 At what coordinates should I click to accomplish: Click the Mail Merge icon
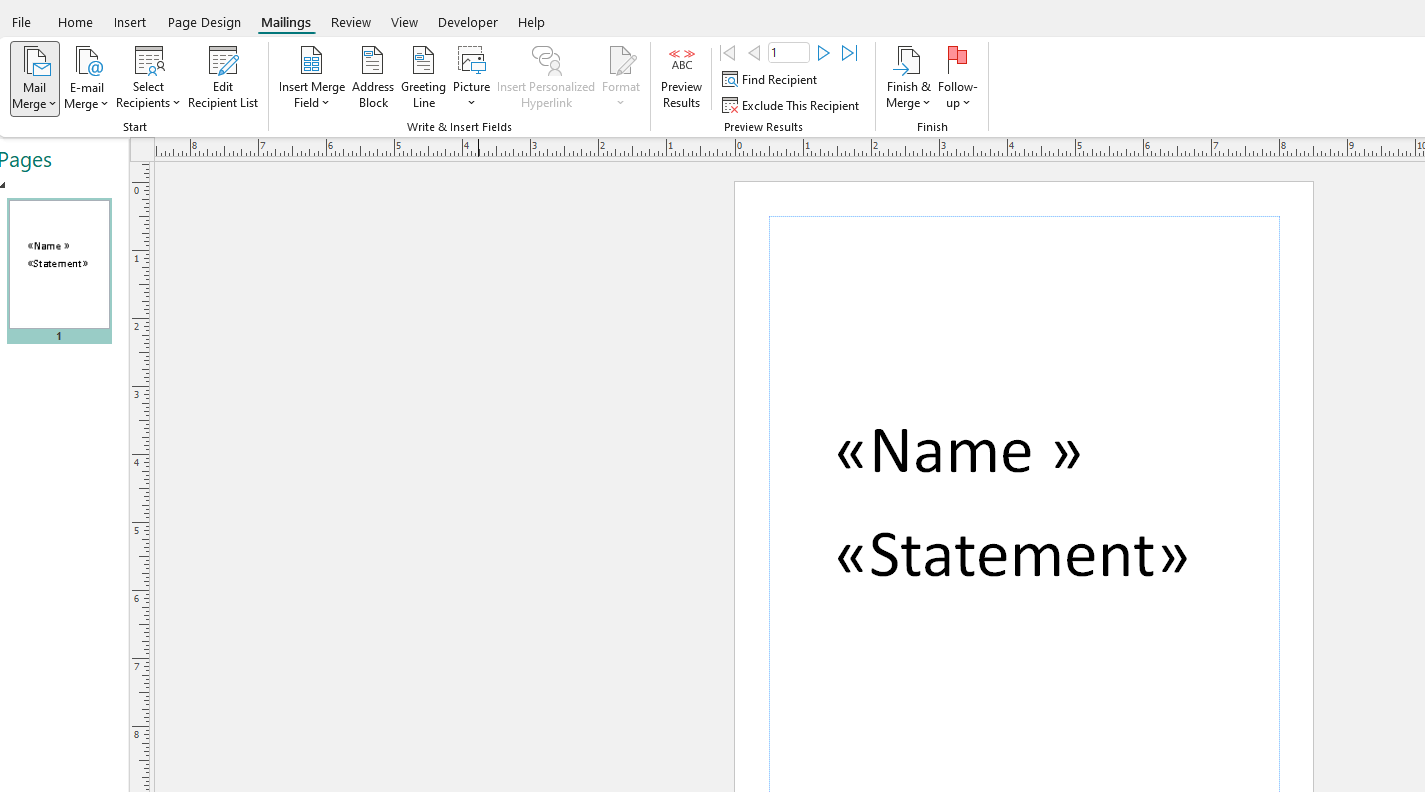coord(35,62)
